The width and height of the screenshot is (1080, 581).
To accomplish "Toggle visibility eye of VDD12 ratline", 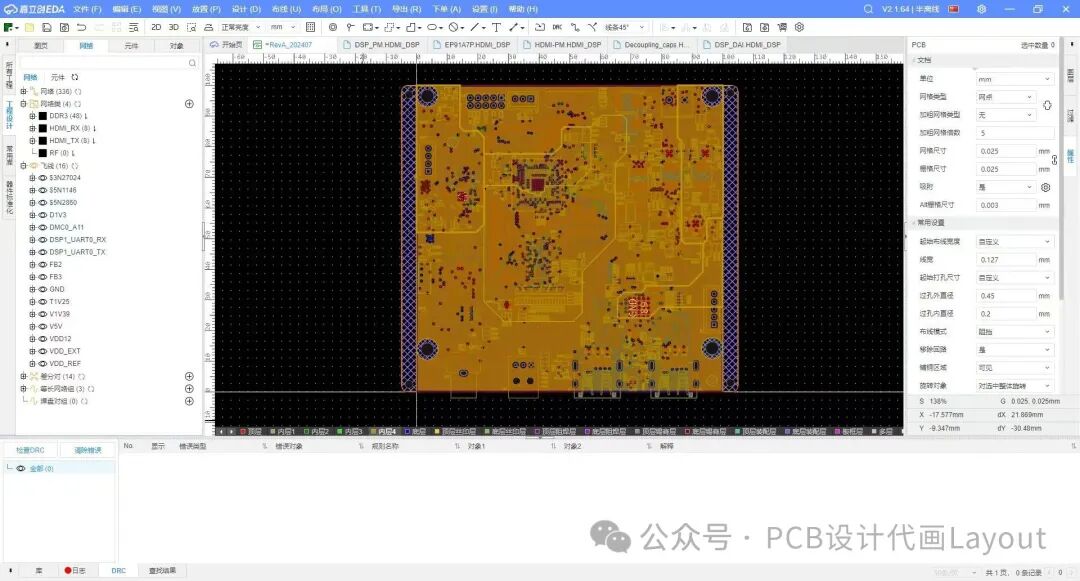I will [x=43, y=339].
